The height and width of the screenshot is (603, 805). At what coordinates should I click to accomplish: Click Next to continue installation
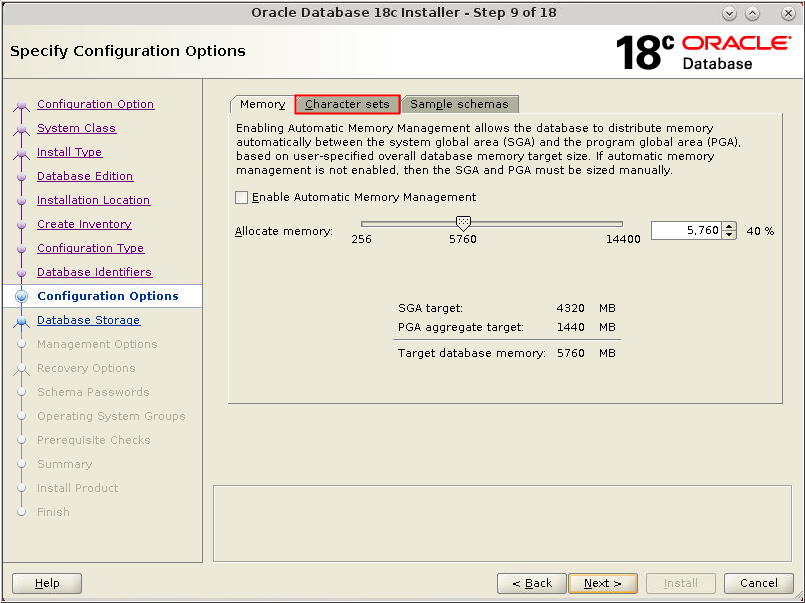(602, 583)
